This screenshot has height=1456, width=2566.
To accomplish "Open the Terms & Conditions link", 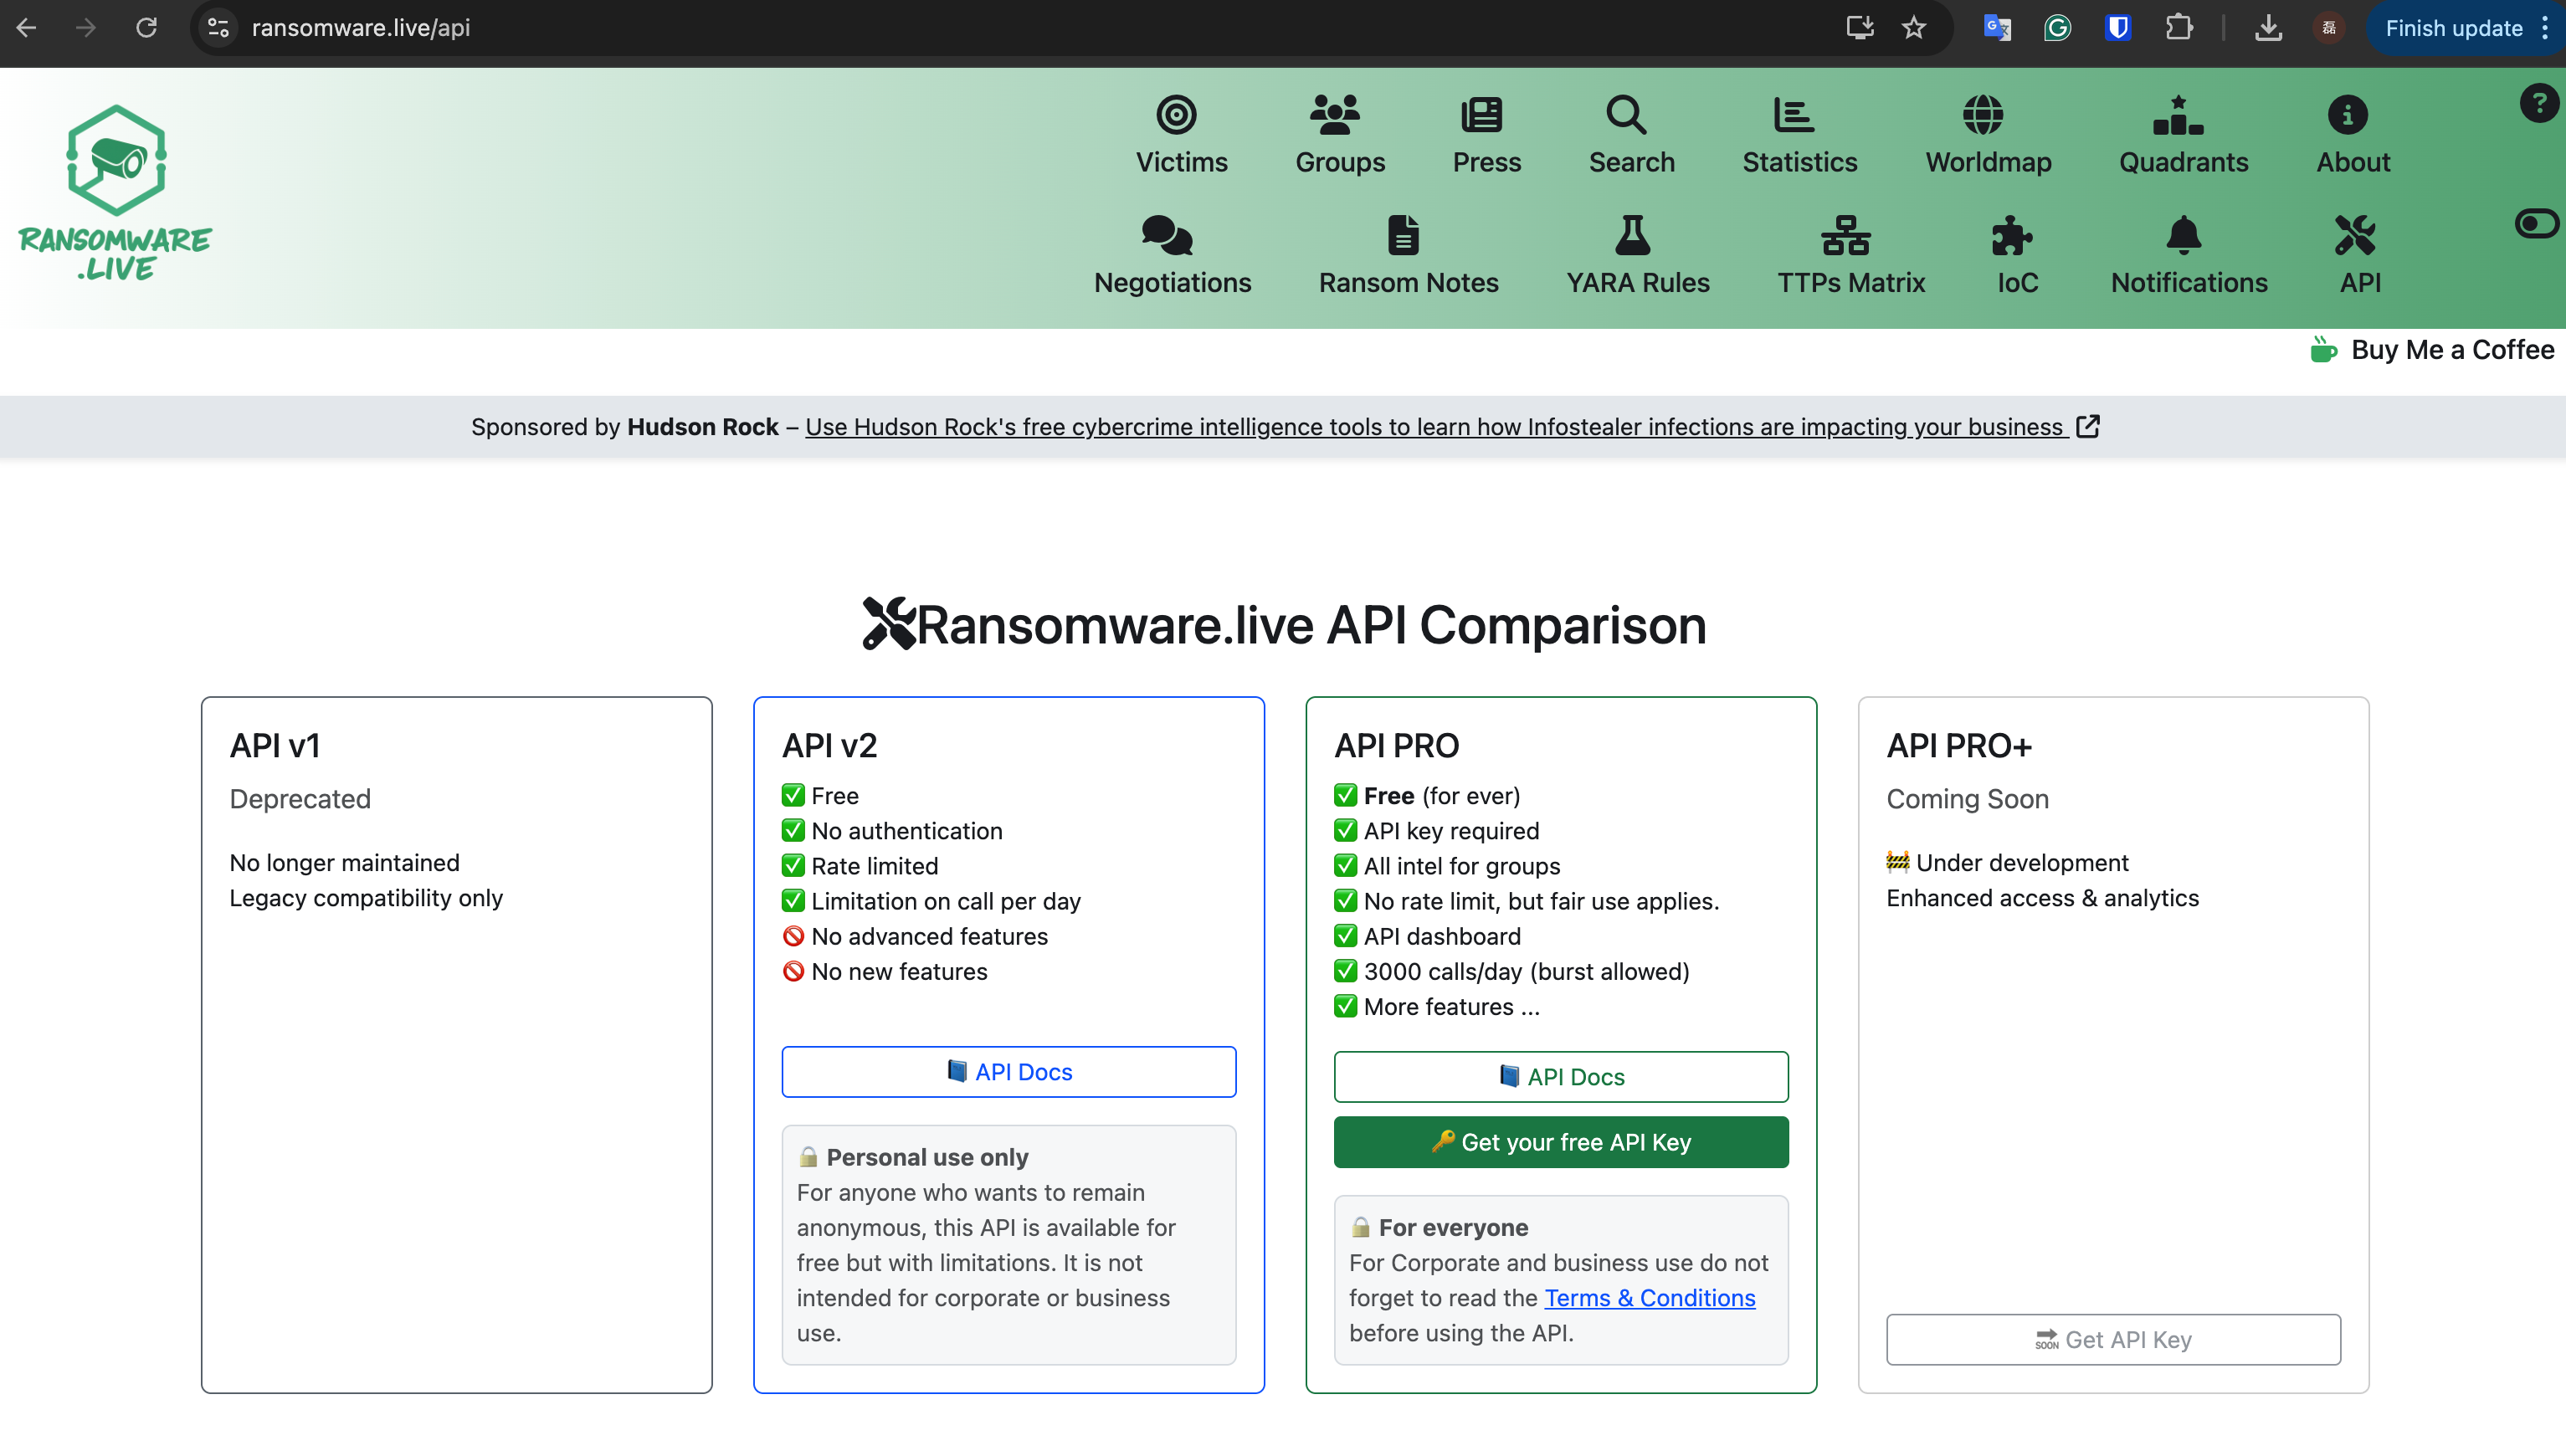I will 1649,1297.
